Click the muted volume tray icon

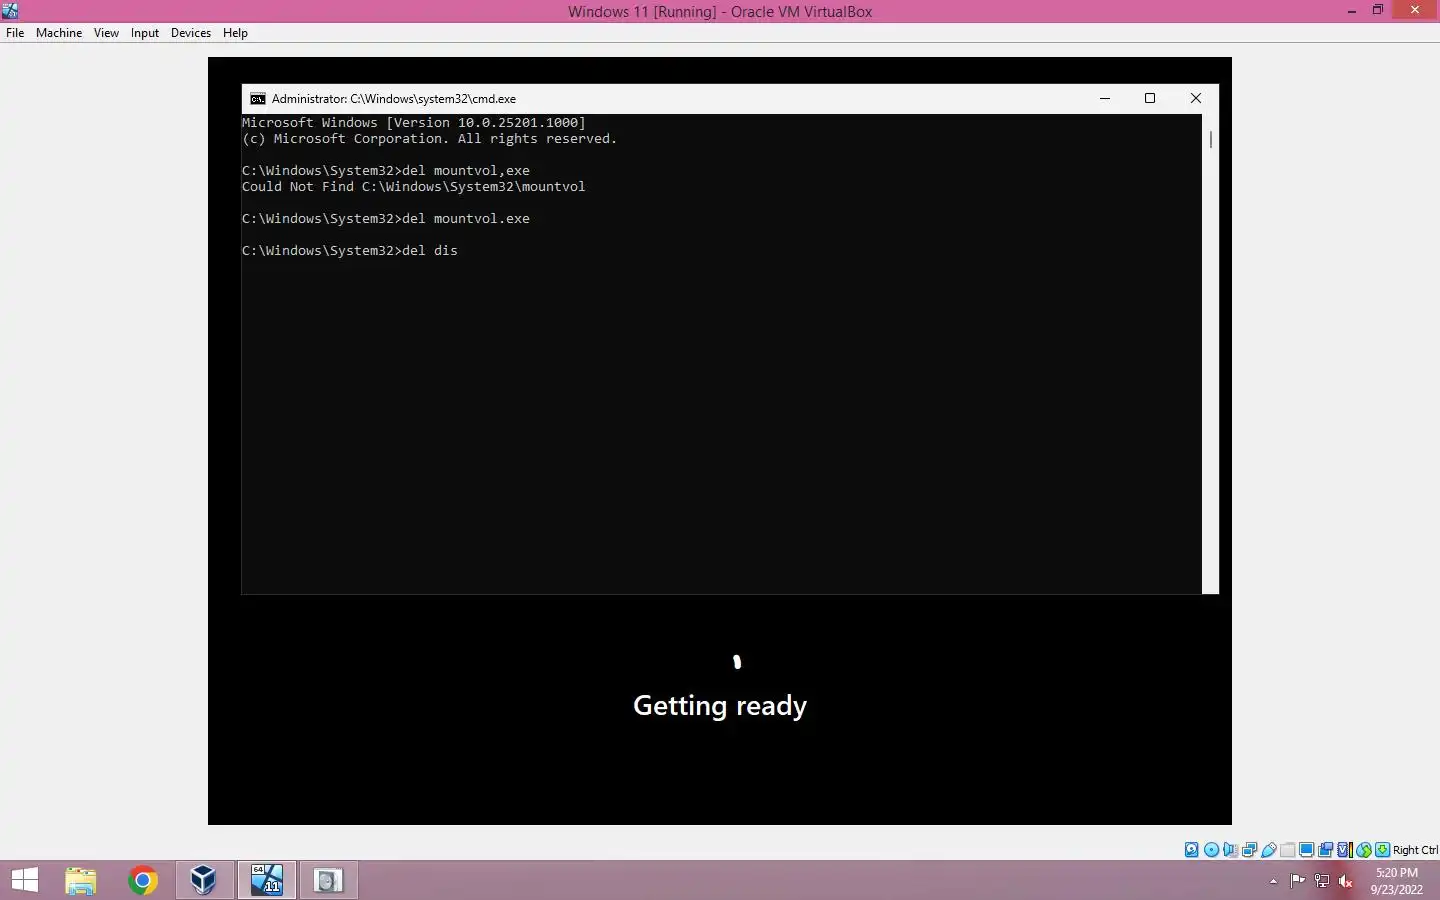pyautogui.click(x=1346, y=881)
